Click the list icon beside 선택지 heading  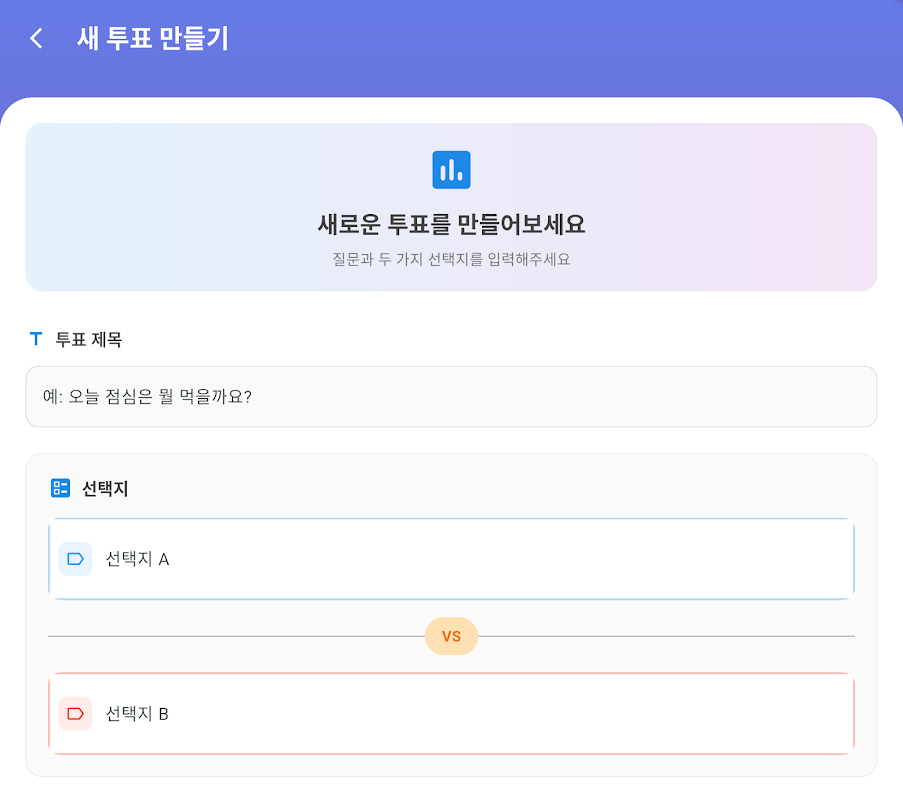(x=61, y=489)
